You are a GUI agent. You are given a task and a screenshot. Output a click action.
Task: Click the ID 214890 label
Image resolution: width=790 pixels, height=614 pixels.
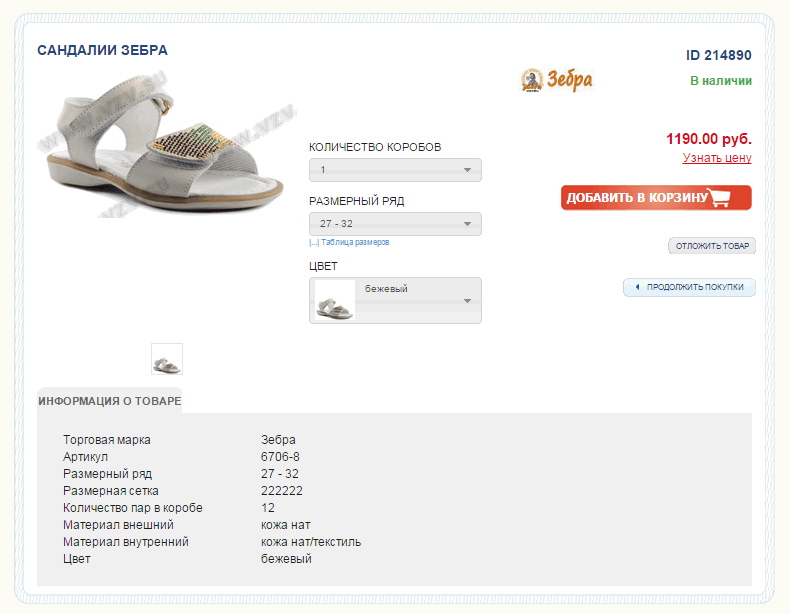point(718,55)
